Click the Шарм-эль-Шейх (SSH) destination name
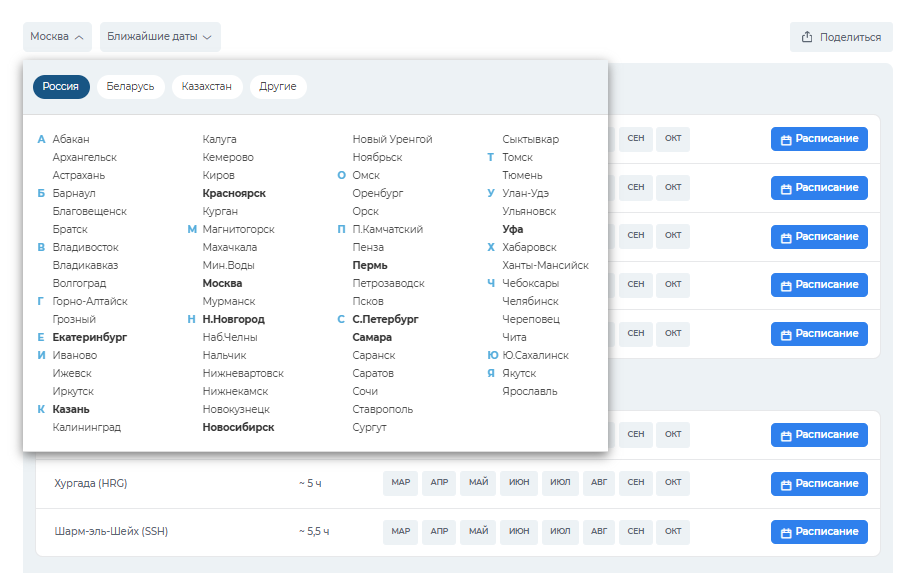This screenshot has height=573, width=914. coord(111,532)
